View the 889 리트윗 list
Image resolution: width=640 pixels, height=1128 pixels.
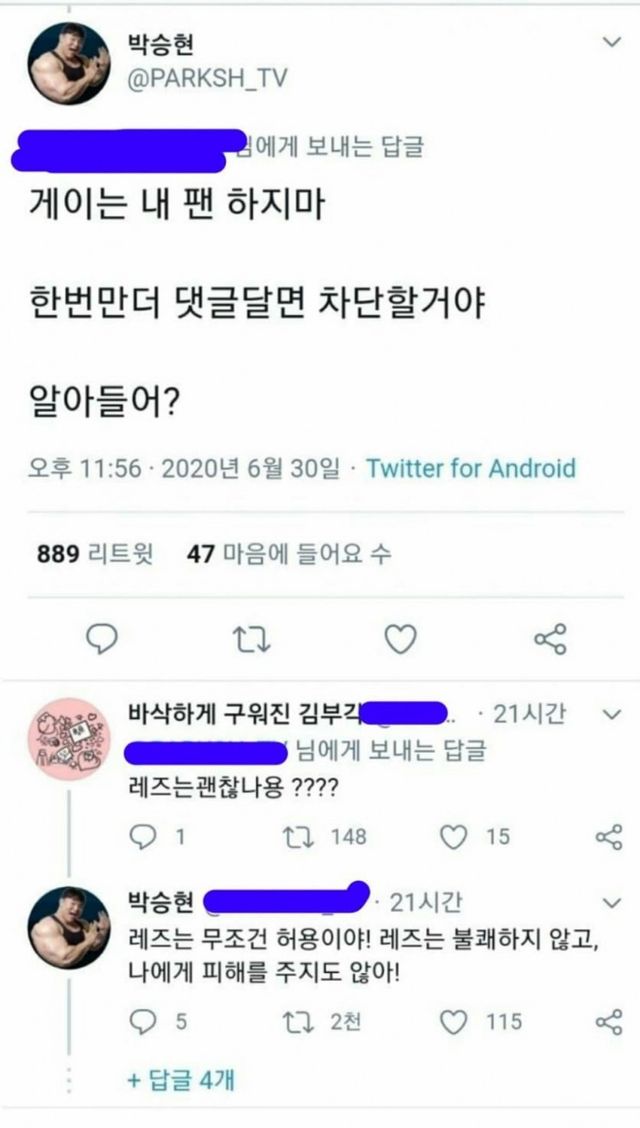coord(95,553)
